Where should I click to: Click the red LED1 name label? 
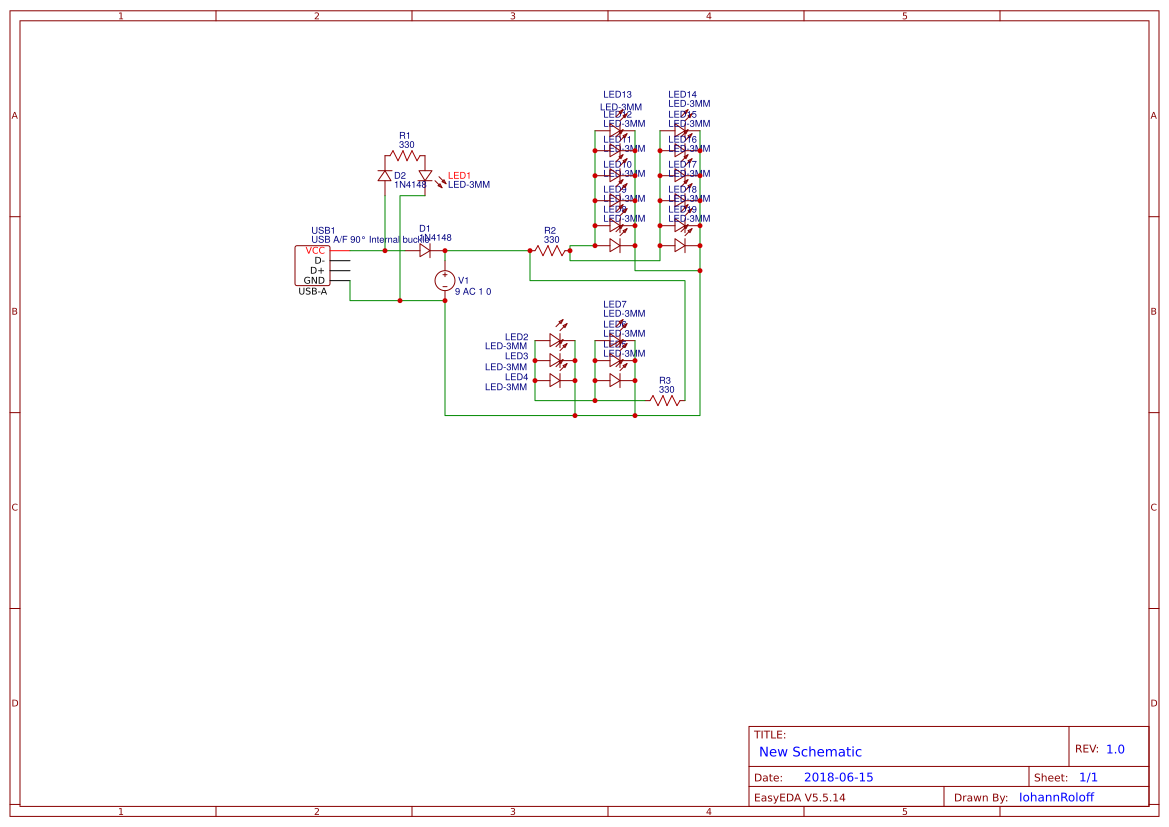pyautogui.click(x=459, y=175)
